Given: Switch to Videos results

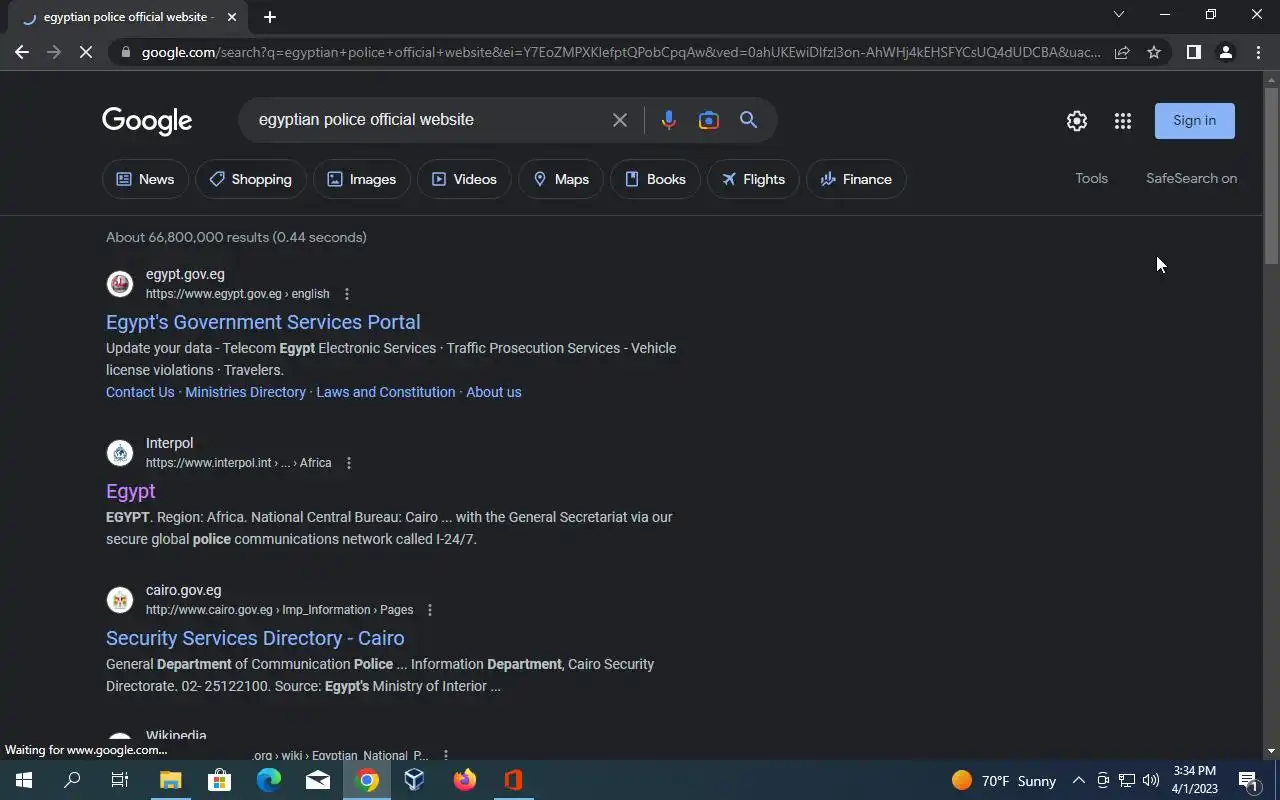Looking at the screenshot, I should [464, 179].
